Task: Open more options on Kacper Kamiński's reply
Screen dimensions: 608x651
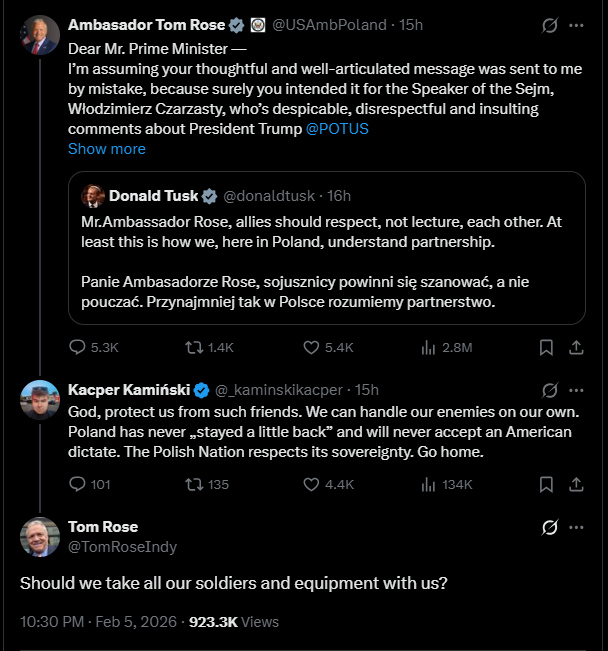Action: (577, 390)
